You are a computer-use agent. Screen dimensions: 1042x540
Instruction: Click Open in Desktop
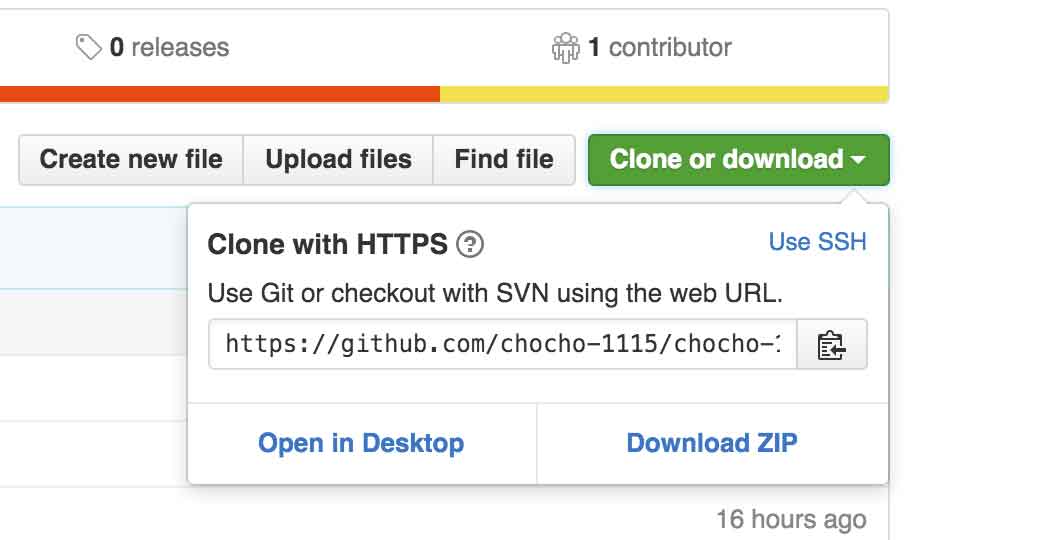361,443
